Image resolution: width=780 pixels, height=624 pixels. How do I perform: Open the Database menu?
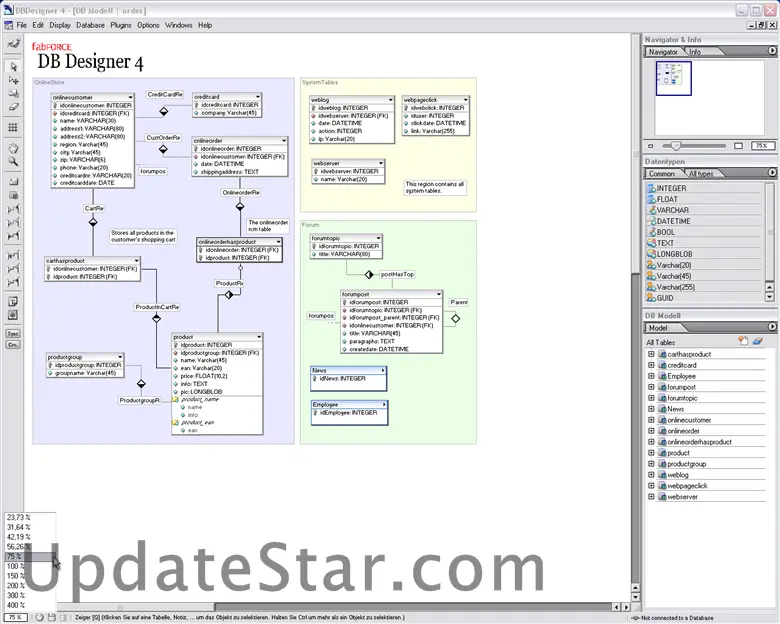click(x=91, y=25)
